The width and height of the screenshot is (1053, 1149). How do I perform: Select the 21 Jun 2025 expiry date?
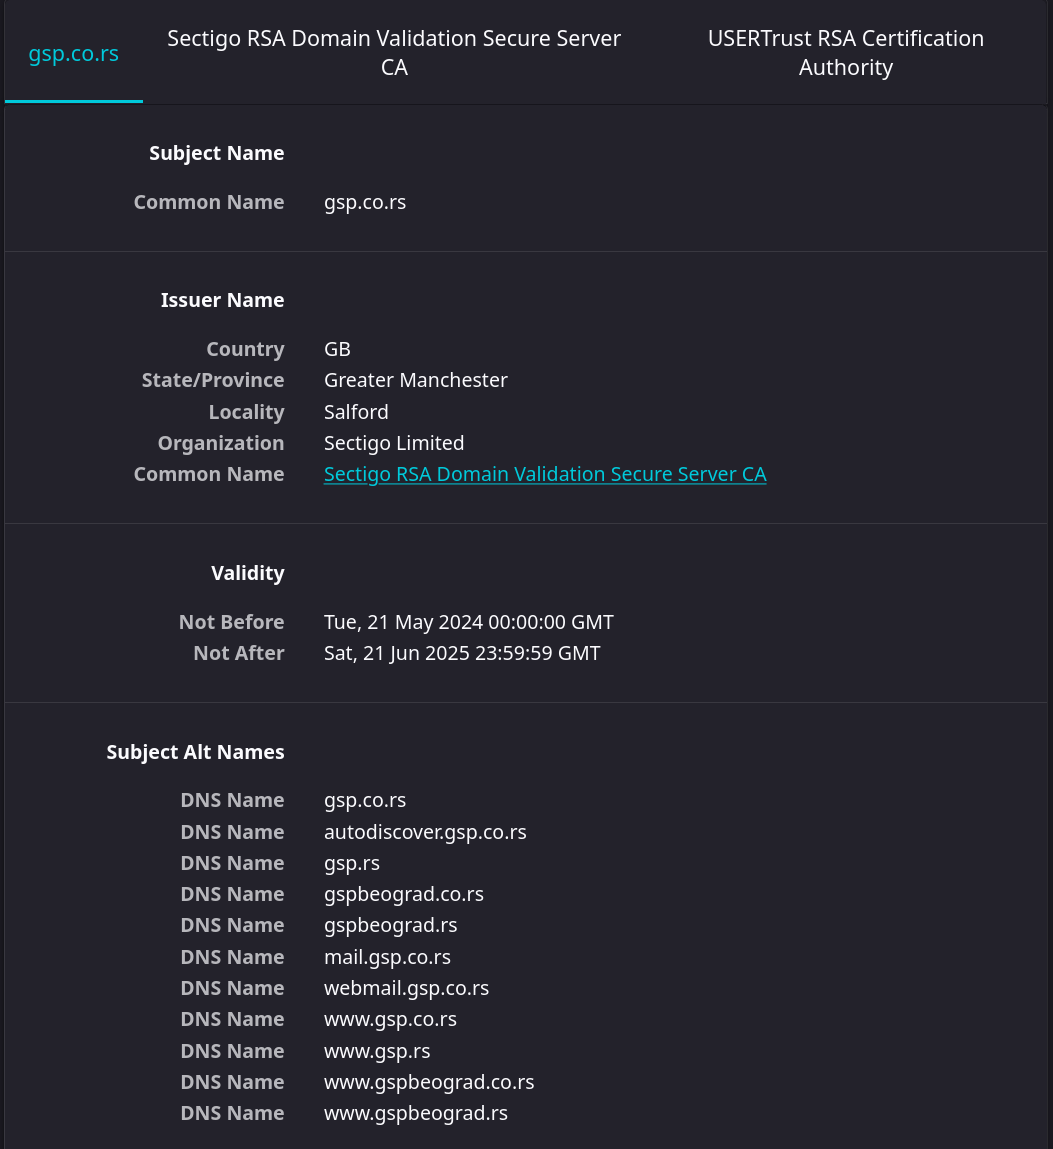point(462,653)
